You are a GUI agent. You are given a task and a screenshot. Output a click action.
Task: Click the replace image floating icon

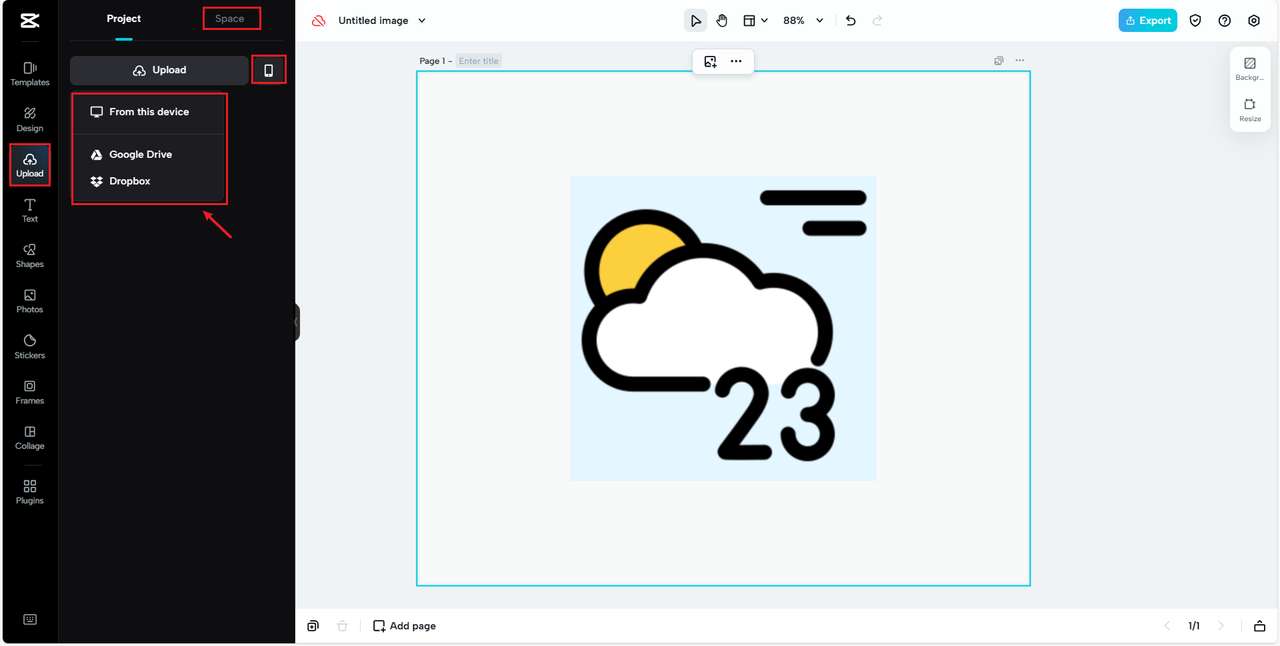tap(710, 61)
